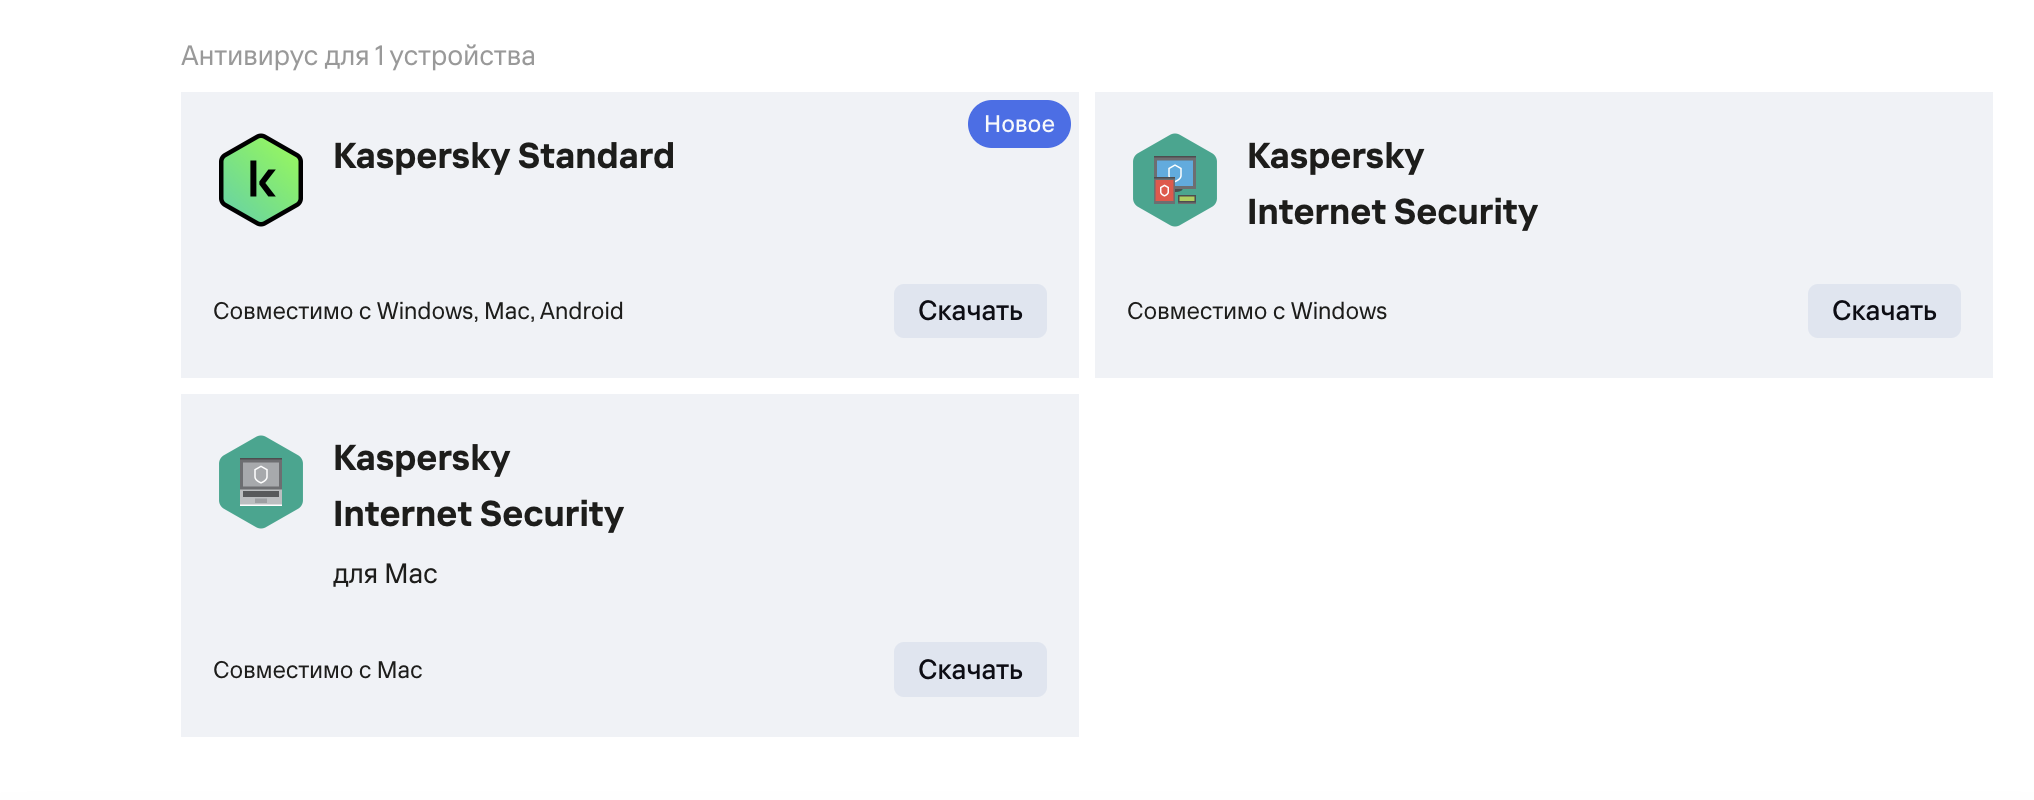Click the letter k inside the Standard logo
The height and width of the screenshot is (800, 2034).
[262, 181]
